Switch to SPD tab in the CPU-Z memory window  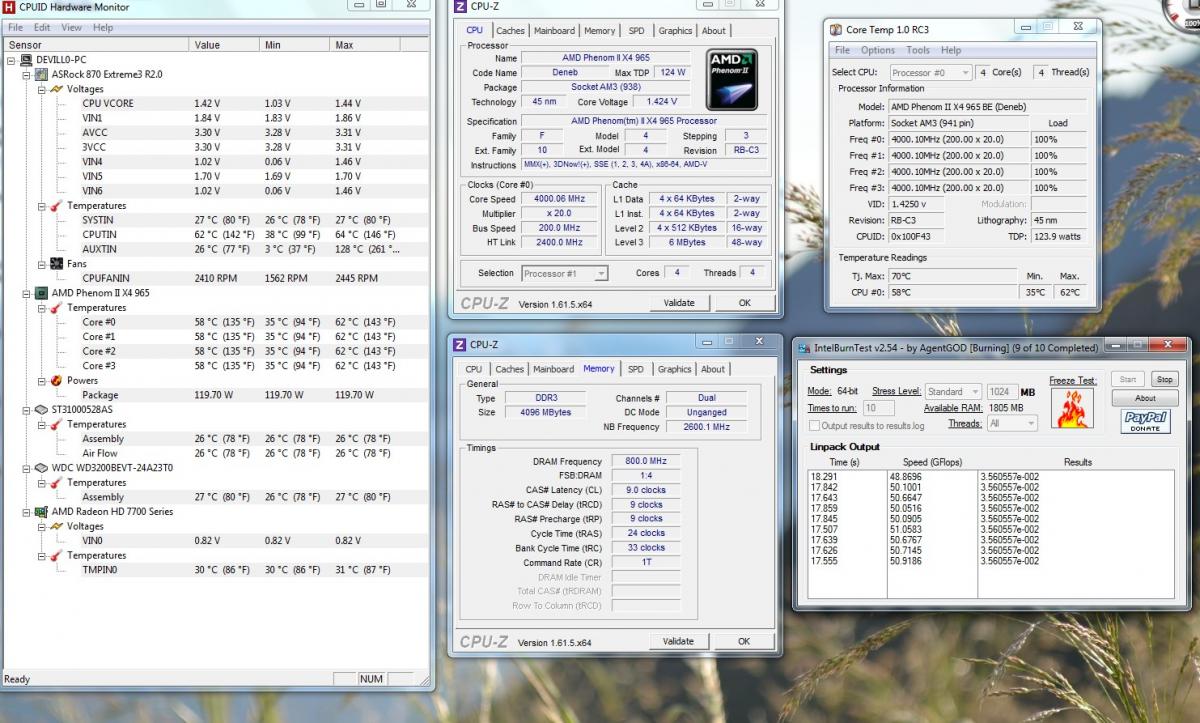[636, 369]
